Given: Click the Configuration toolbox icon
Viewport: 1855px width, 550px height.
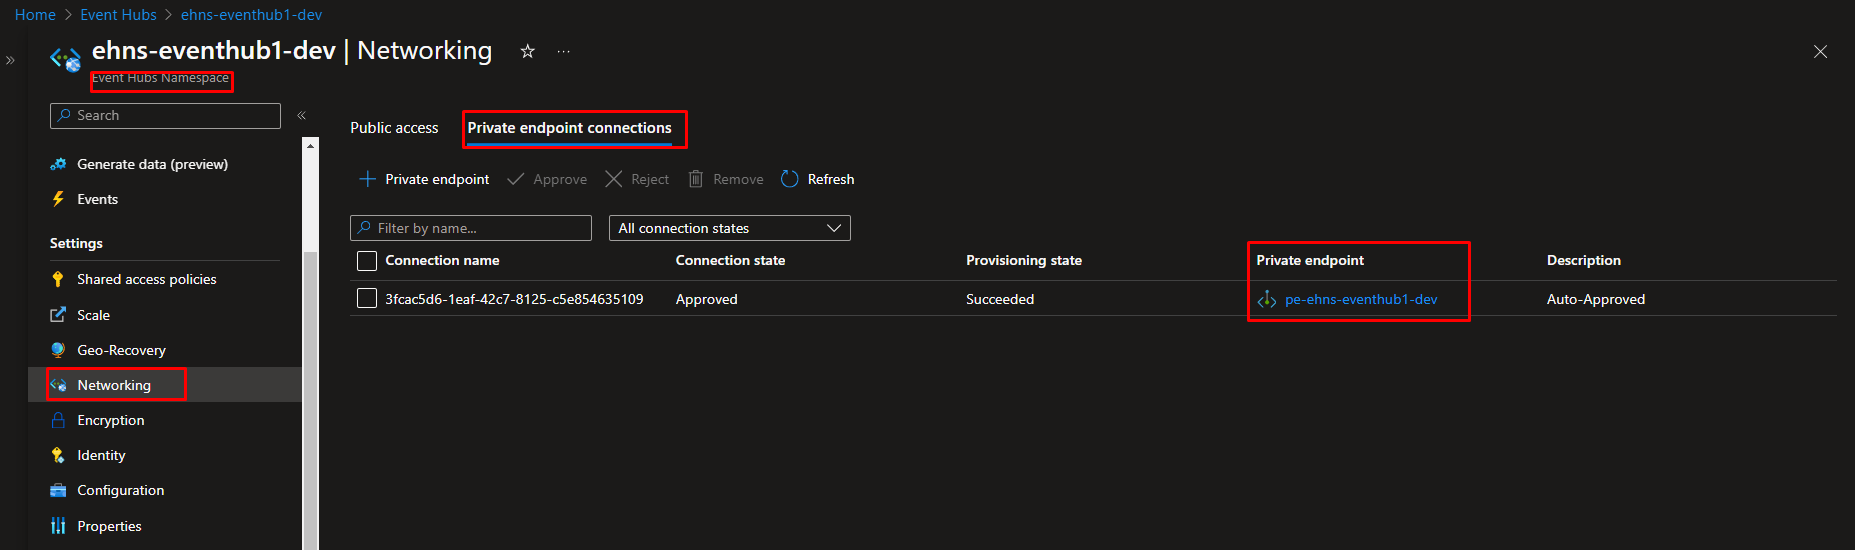Looking at the screenshot, I should click(x=58, y=490).
